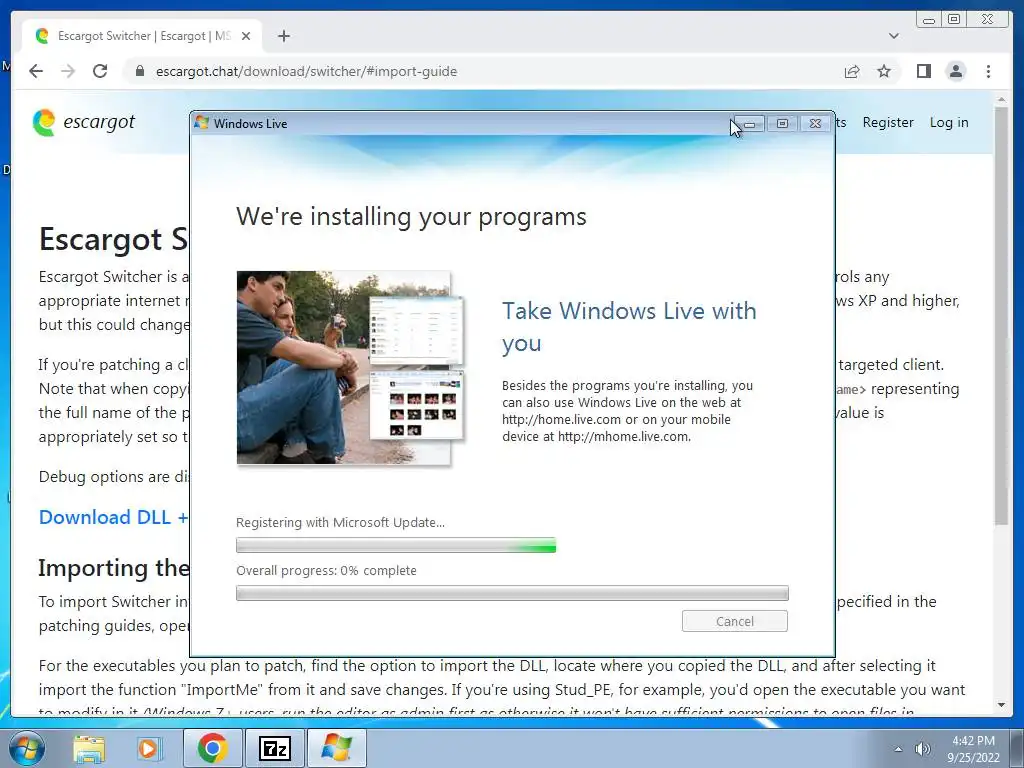The width and height of the screenshot is (1024, 768).
Task: Maximize the Windows Live installer window
Action: (x=782, y=123)
